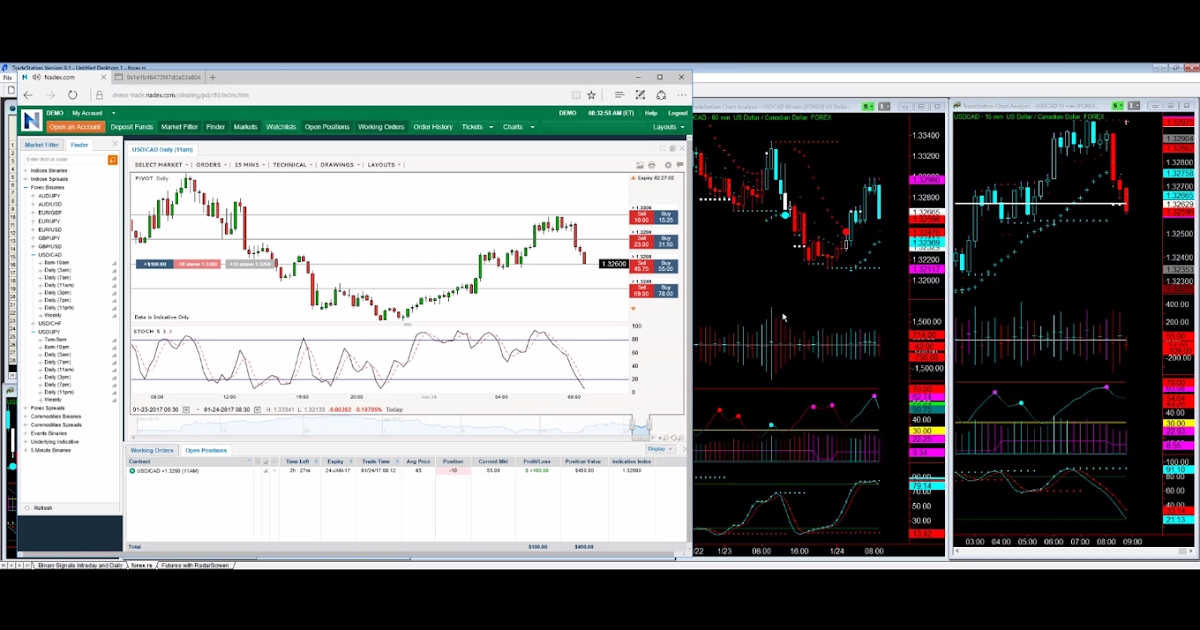
Task: Open the Tickets menu
Action: pyautogui.click(x=476, y=127)
